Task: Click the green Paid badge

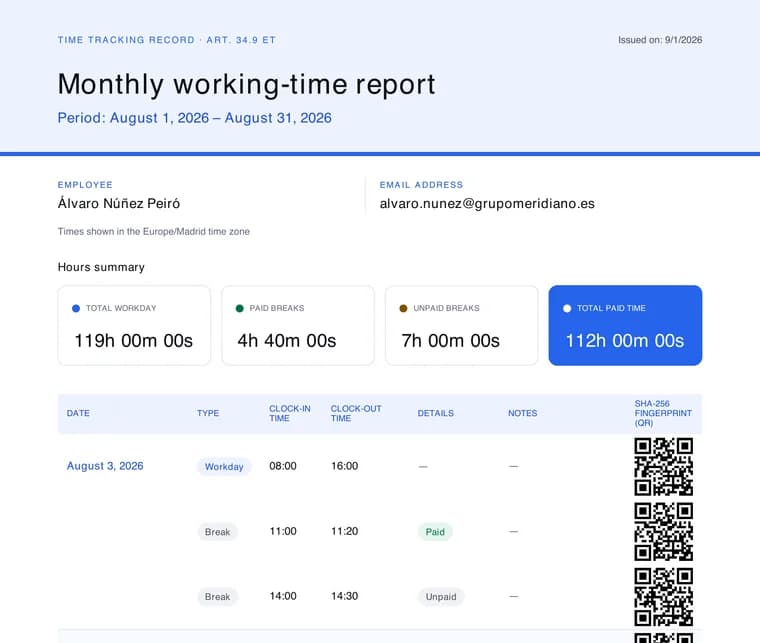Action: pyautogui.click(x=435, y=532)
